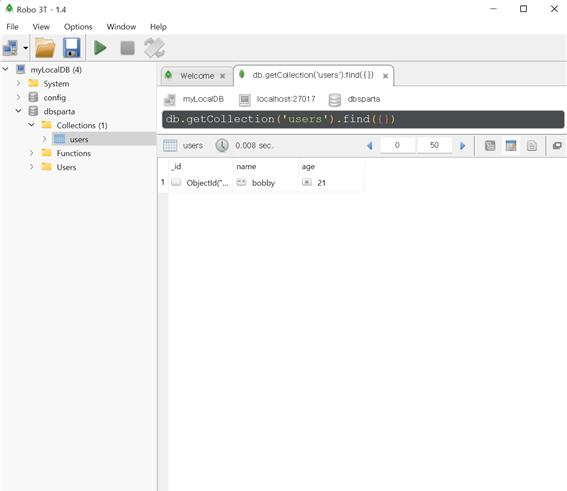Image resolution: width=567 pixels, height=491 pixels.
Task: Click the _id column header
Action: [200, 167]
